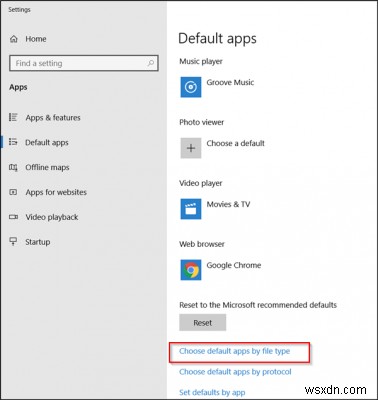Screen dimensions: 378x400
Task: Click the Settings window title
Action: [x=19, y=9]
